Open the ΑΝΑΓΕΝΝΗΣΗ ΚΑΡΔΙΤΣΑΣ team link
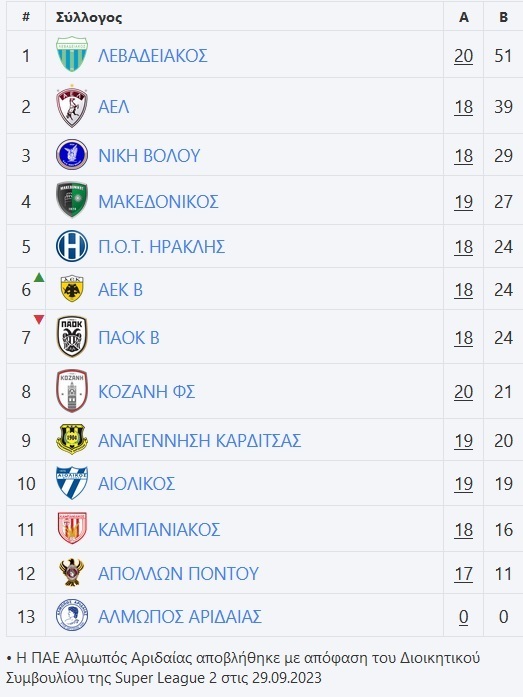 pyautogui.click(x=200, y=441)
